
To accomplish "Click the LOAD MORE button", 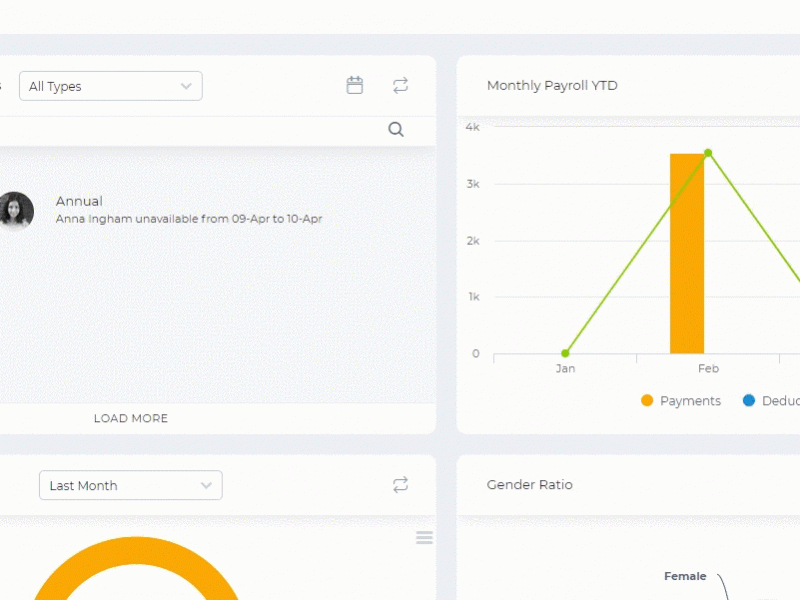I will (x=131, y=418).
